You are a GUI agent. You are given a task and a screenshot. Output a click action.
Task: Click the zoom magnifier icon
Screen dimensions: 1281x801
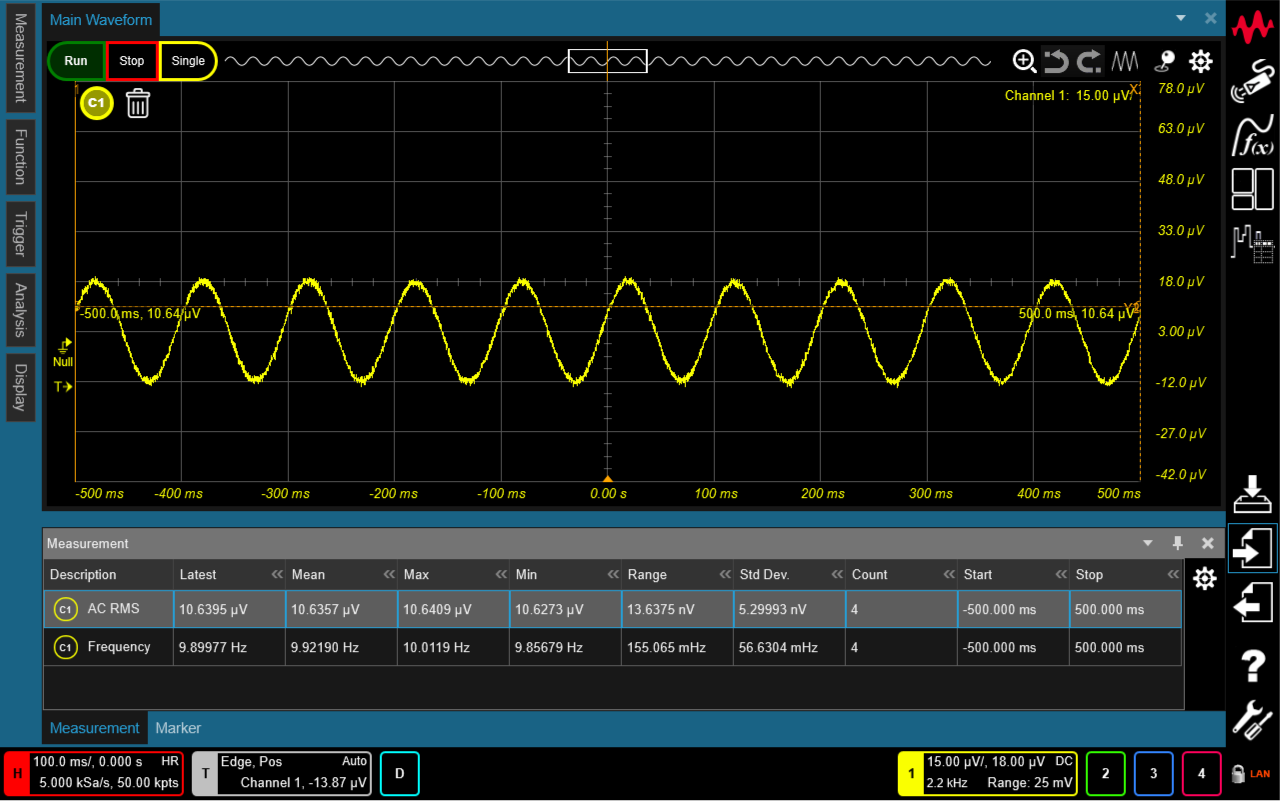coord(1024,61)
